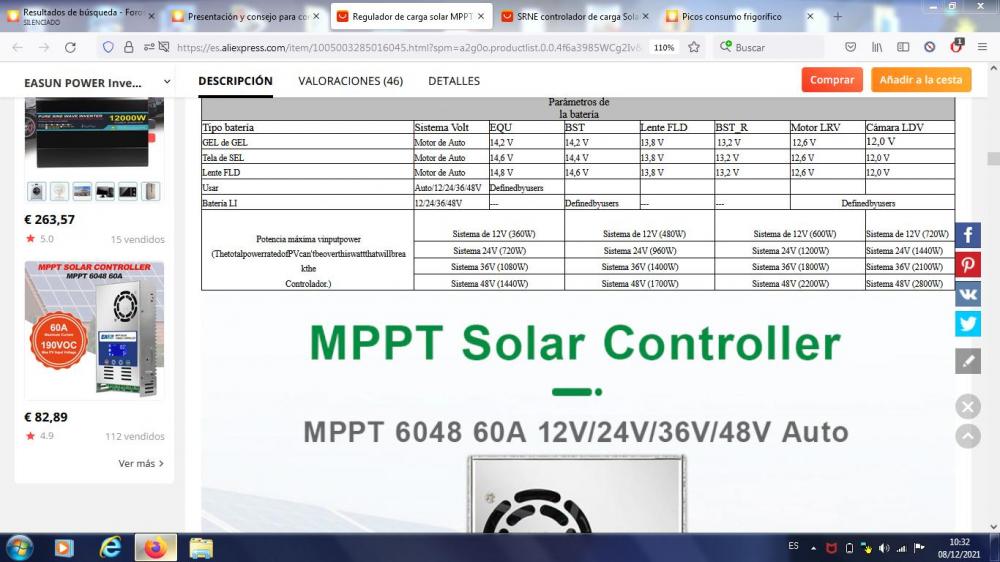Click the address bar URL

click(408, 47)
